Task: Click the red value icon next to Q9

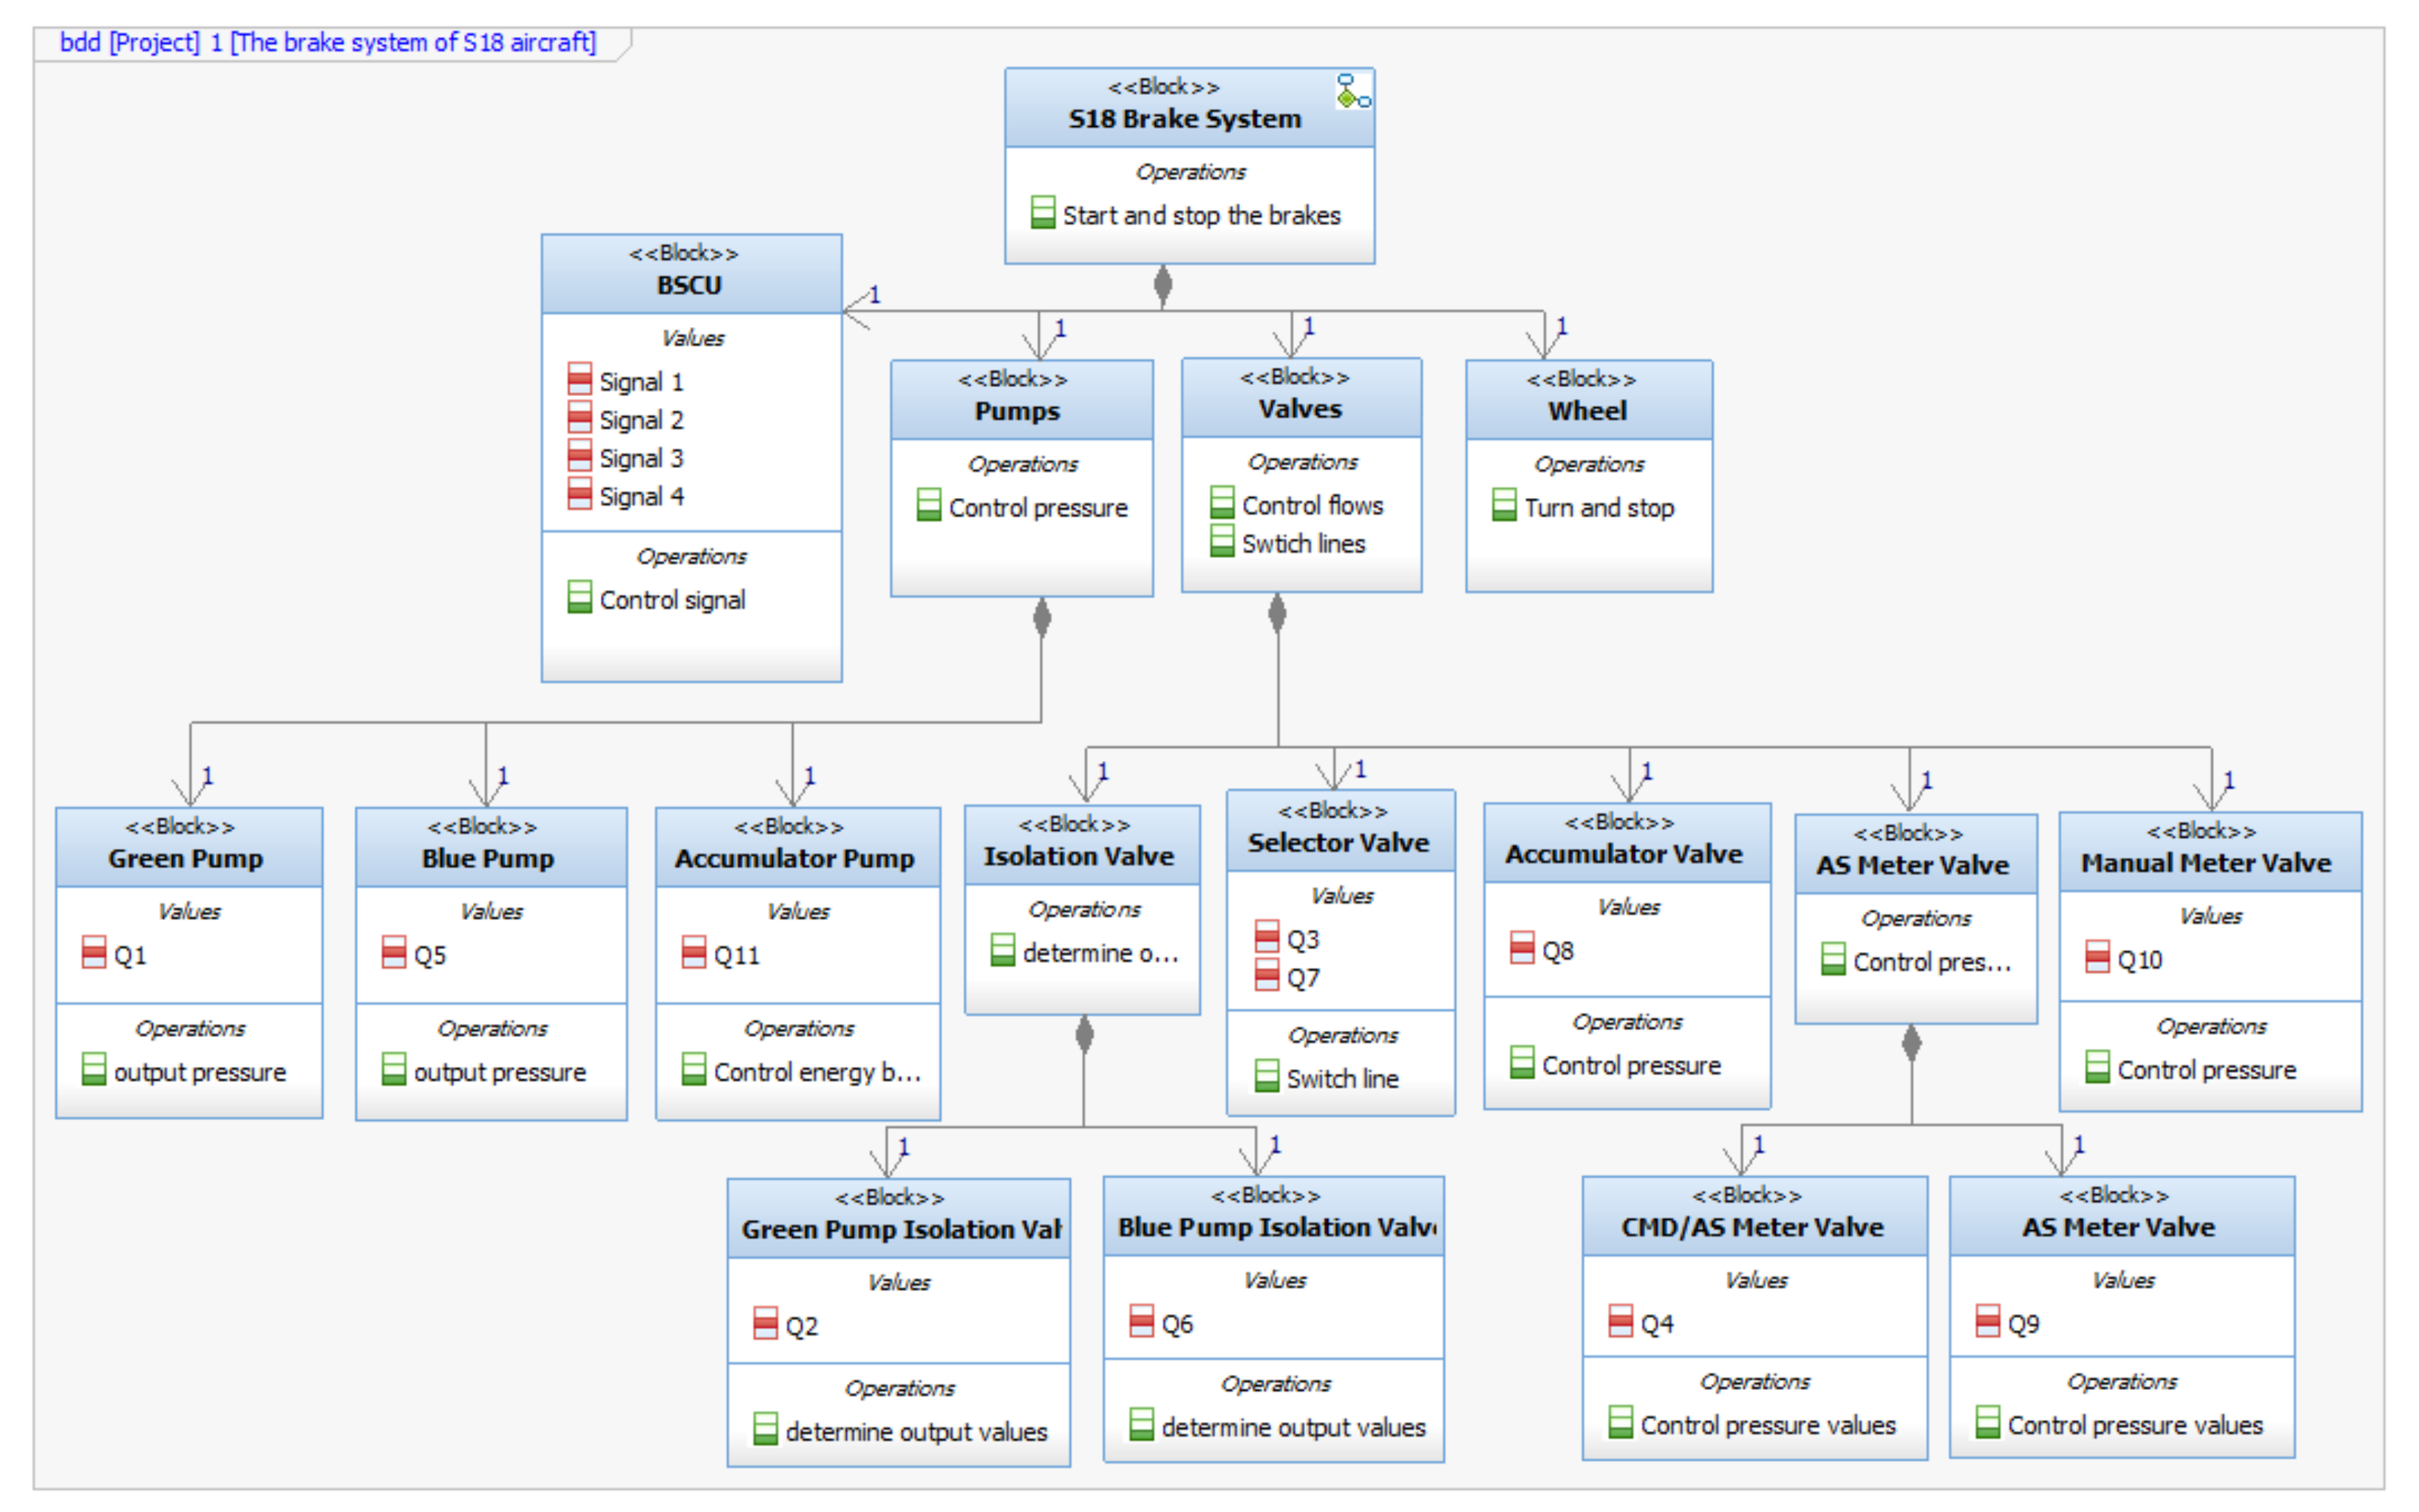Action: [1987, 1322]
